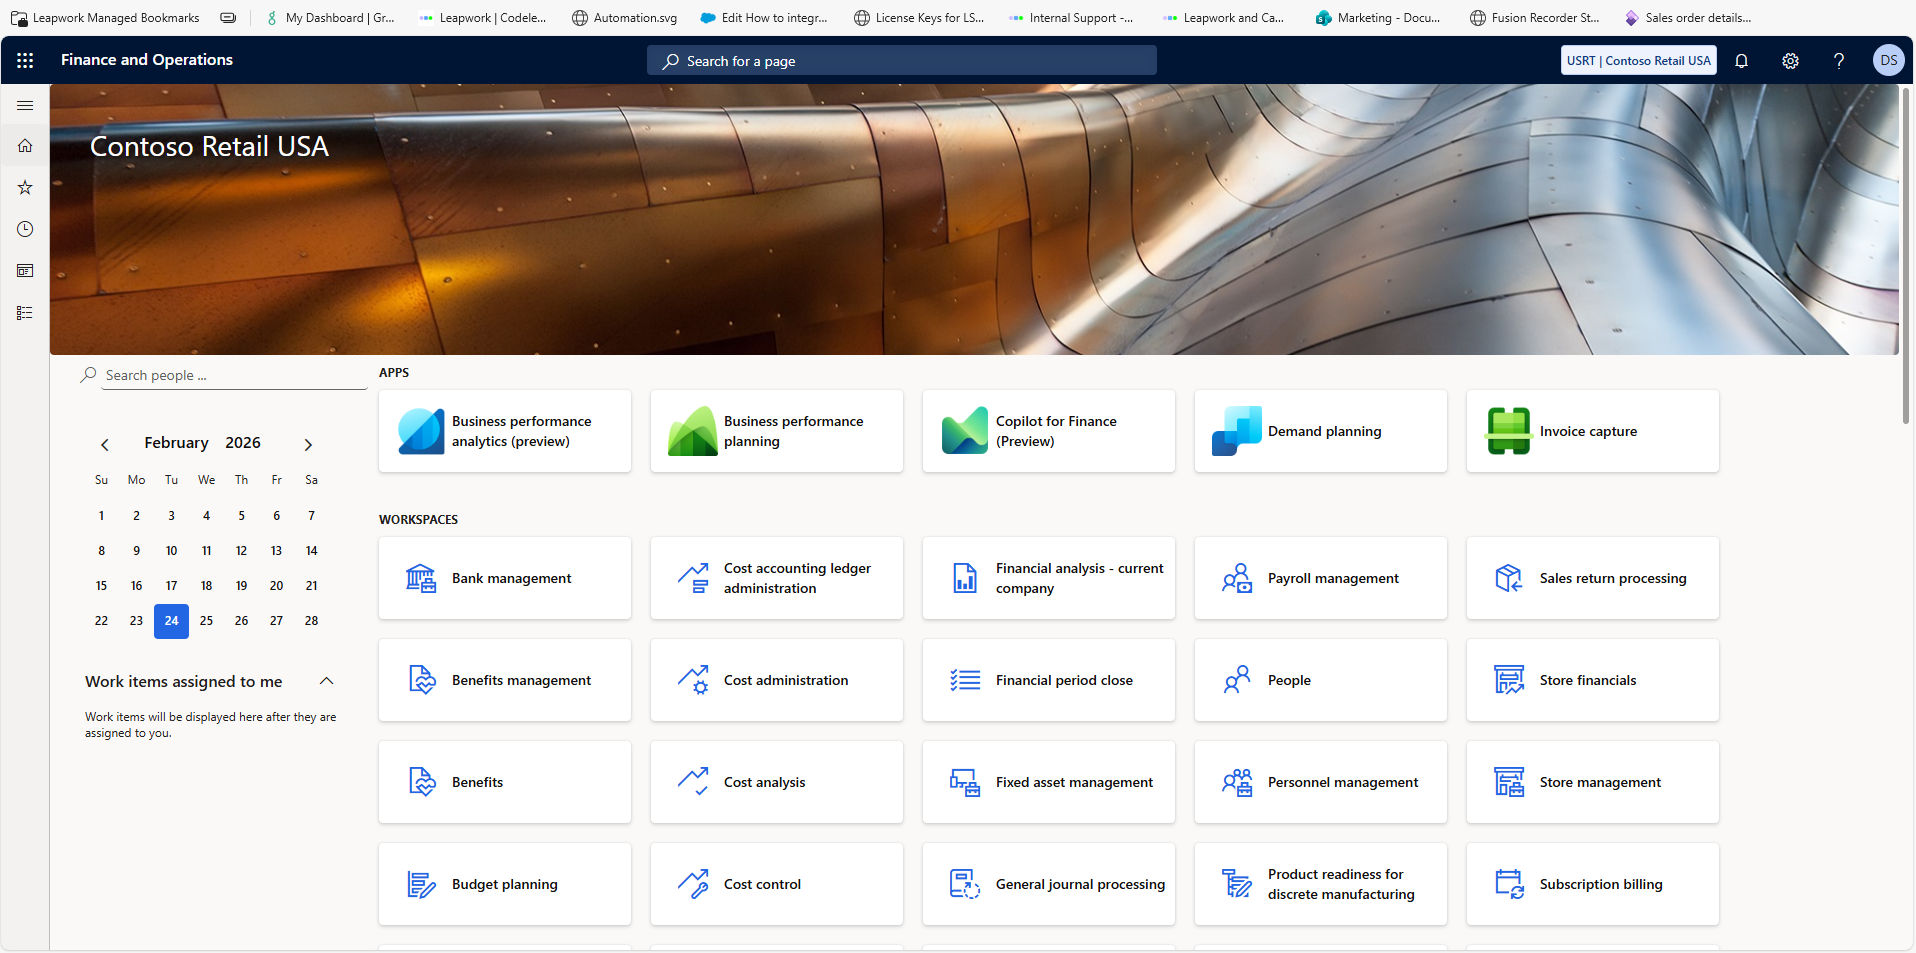Open USRT Contoso Retail USA company picker

pos(1638,60)
